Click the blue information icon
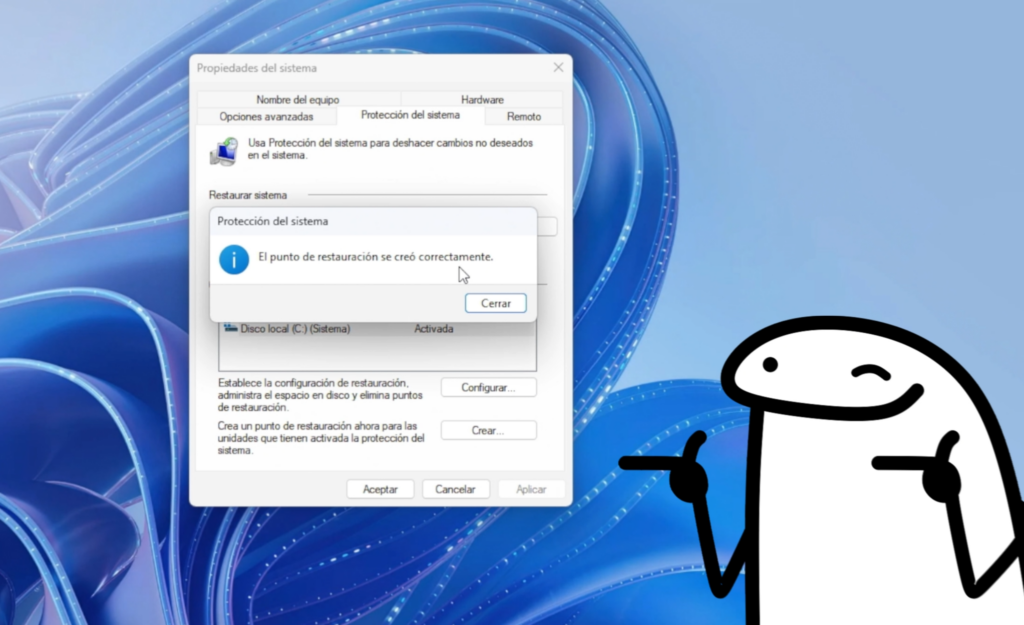 234,259
